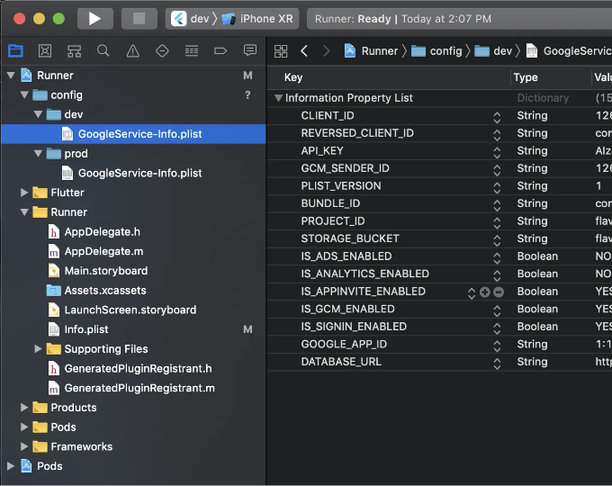The height and width of the screenshot is (486, 612).
Task: Sort by the Type column header
Action: coord(551,77)
